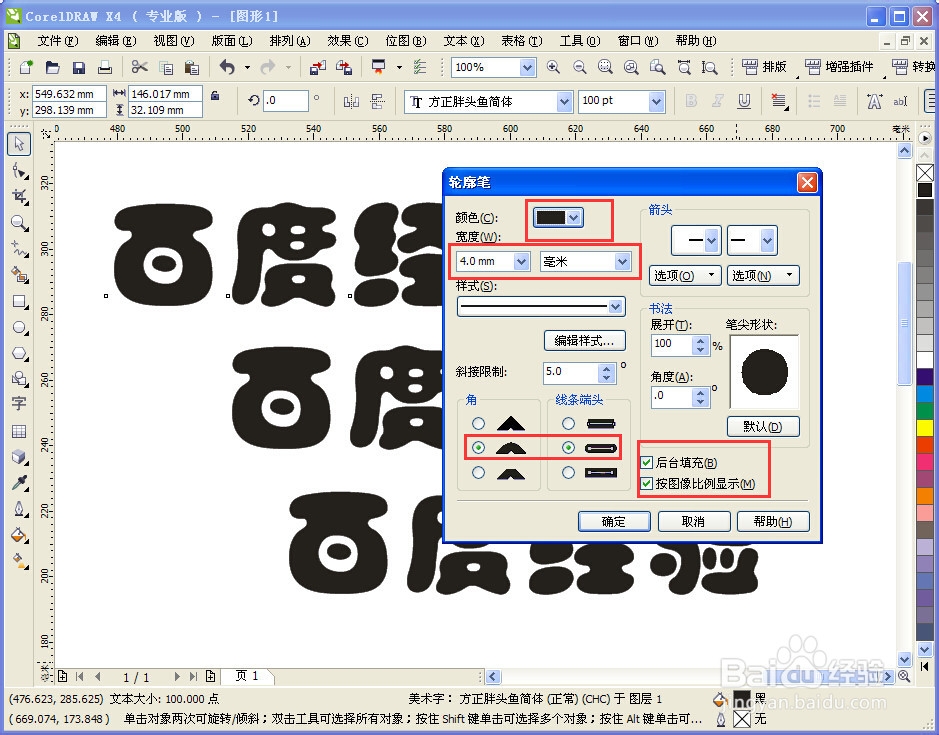
Task: Click the Undo arrow icon
Action: [x=227, y=67]
